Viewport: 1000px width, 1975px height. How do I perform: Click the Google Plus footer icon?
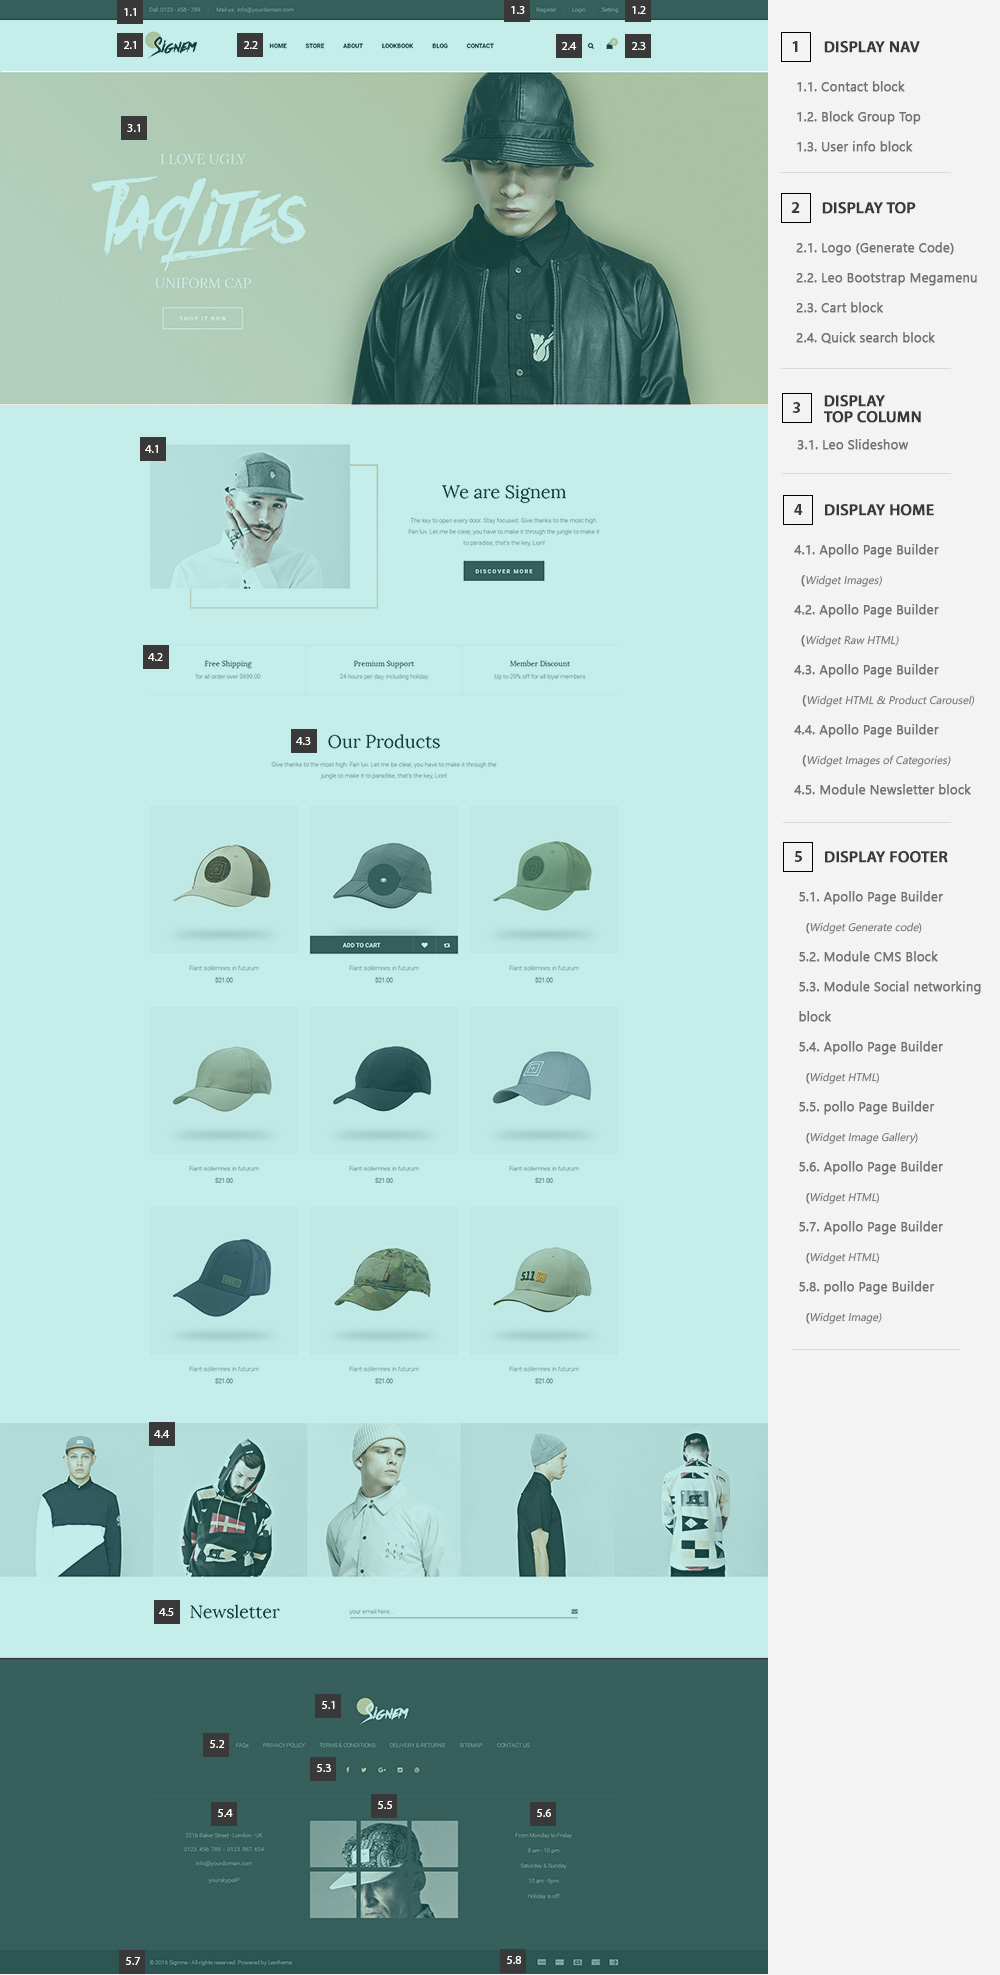(x=382, y=1769)
